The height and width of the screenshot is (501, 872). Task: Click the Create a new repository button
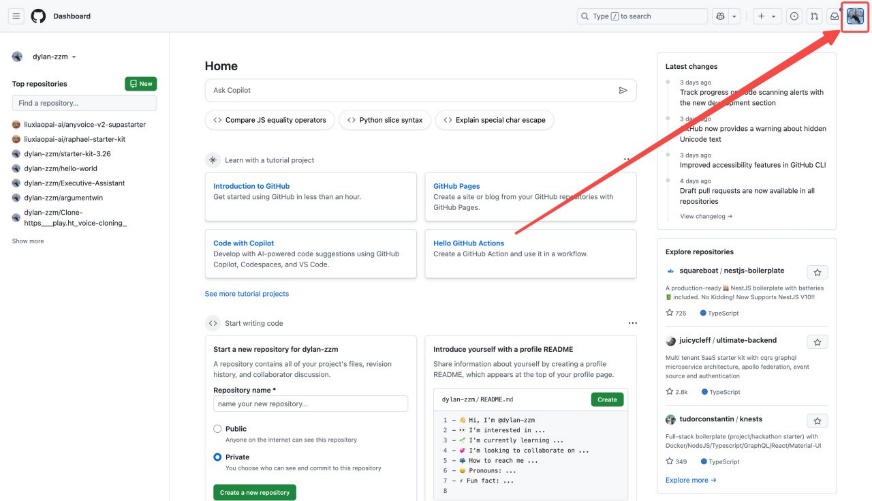254,492
